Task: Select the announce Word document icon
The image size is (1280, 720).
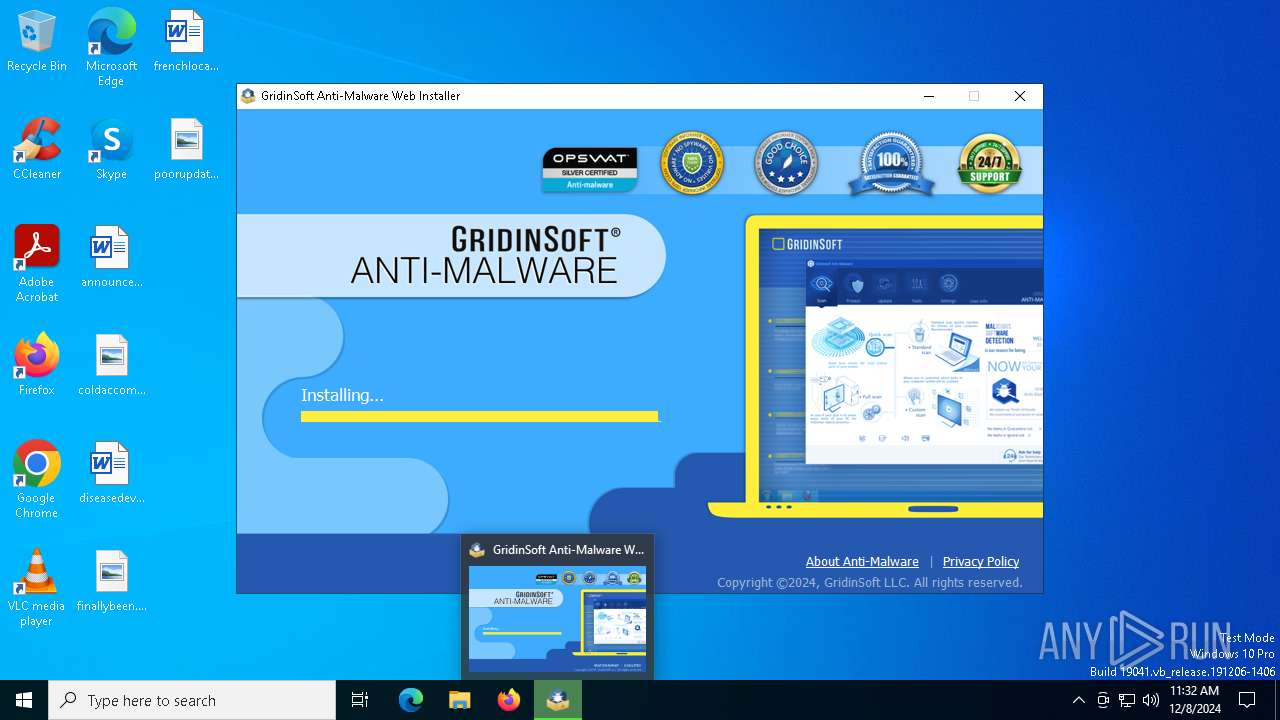Action: pyautogui.click(x=111, y=258)
